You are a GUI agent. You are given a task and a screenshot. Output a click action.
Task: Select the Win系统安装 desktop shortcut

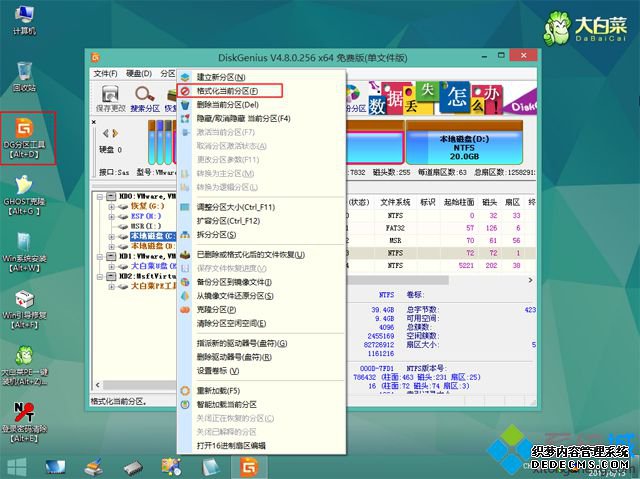24,252
